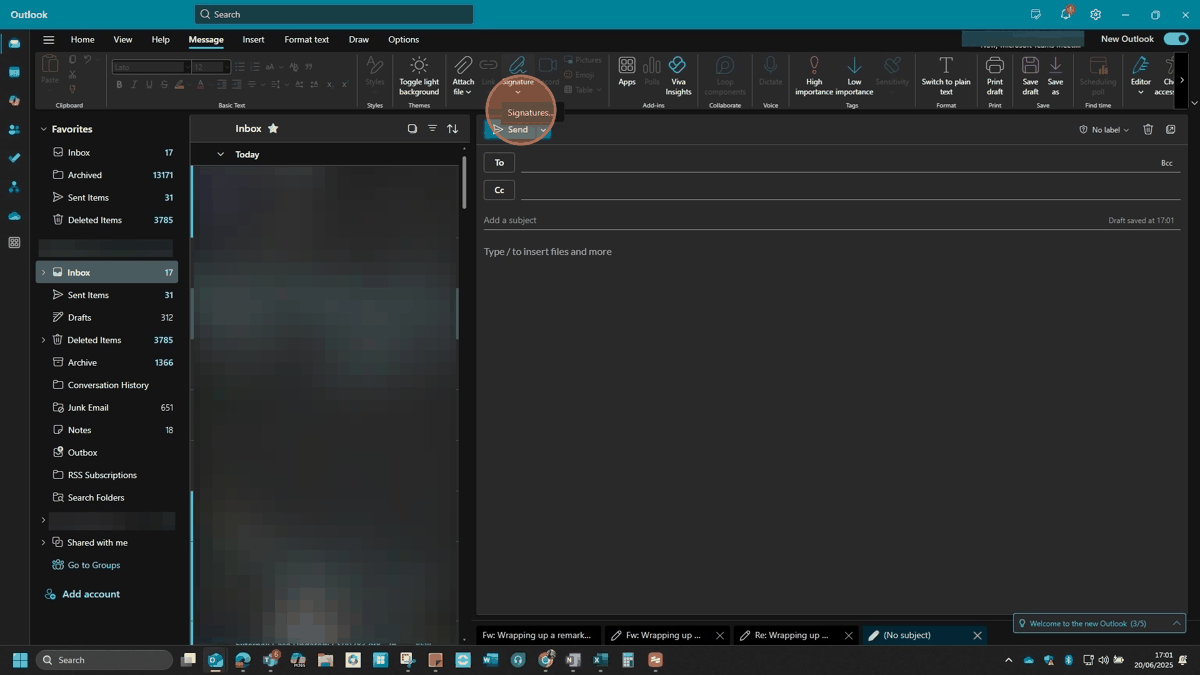The height and width of the screenshot is (675, 1200).
Task: Open Viva Insights
Action: (678, 76)
